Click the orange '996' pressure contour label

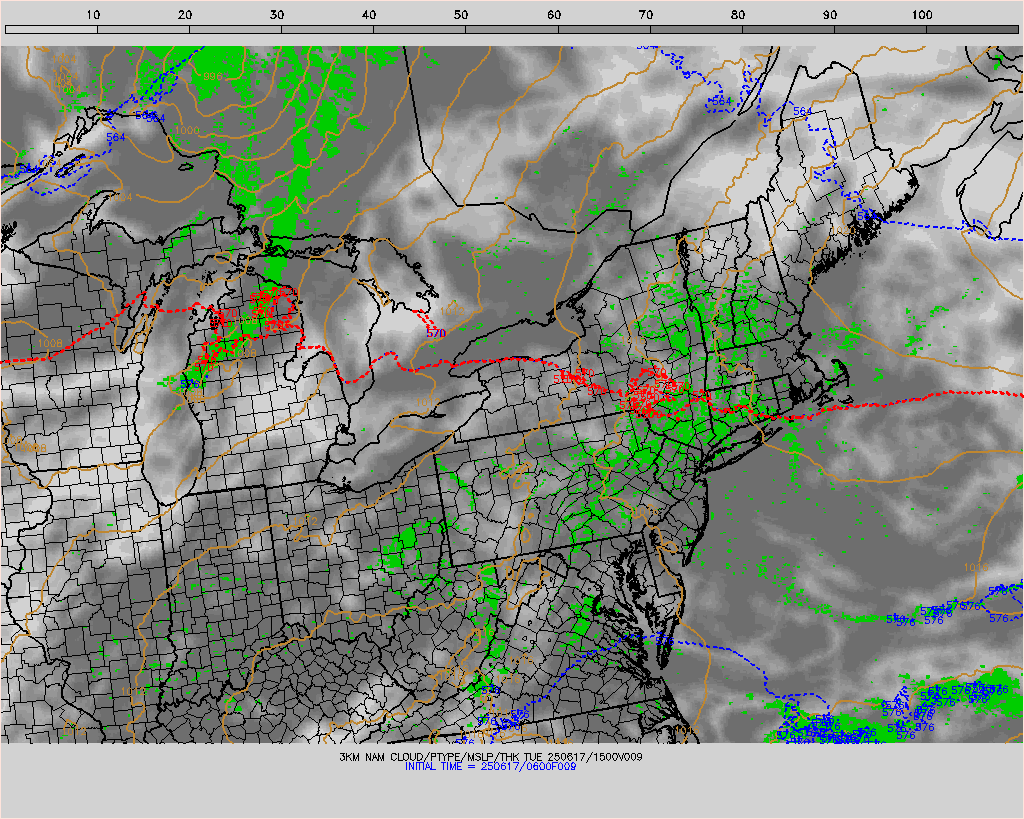(x=212, y=76)
